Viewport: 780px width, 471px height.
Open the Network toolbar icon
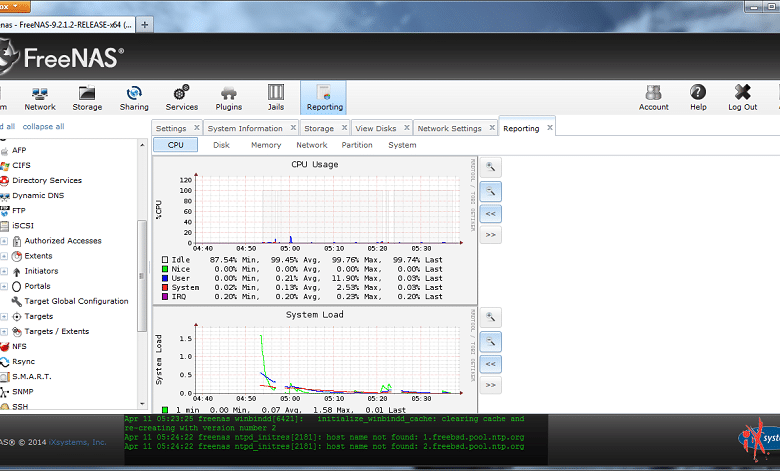[40, 97]
